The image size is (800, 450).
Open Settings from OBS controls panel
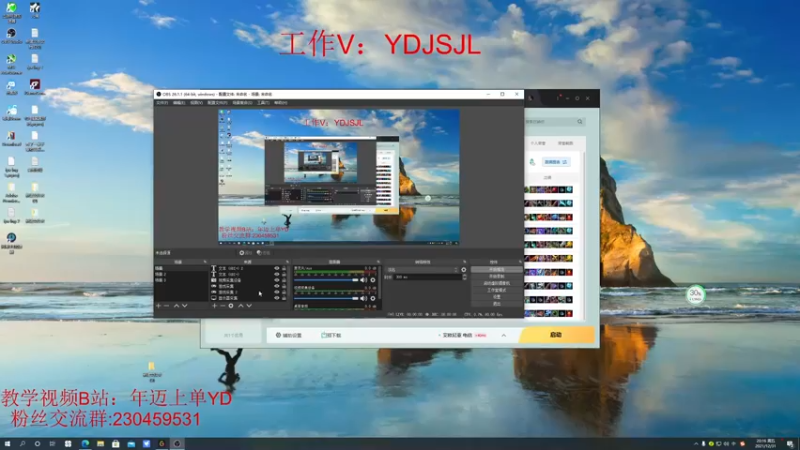click(x=496, y=297)
